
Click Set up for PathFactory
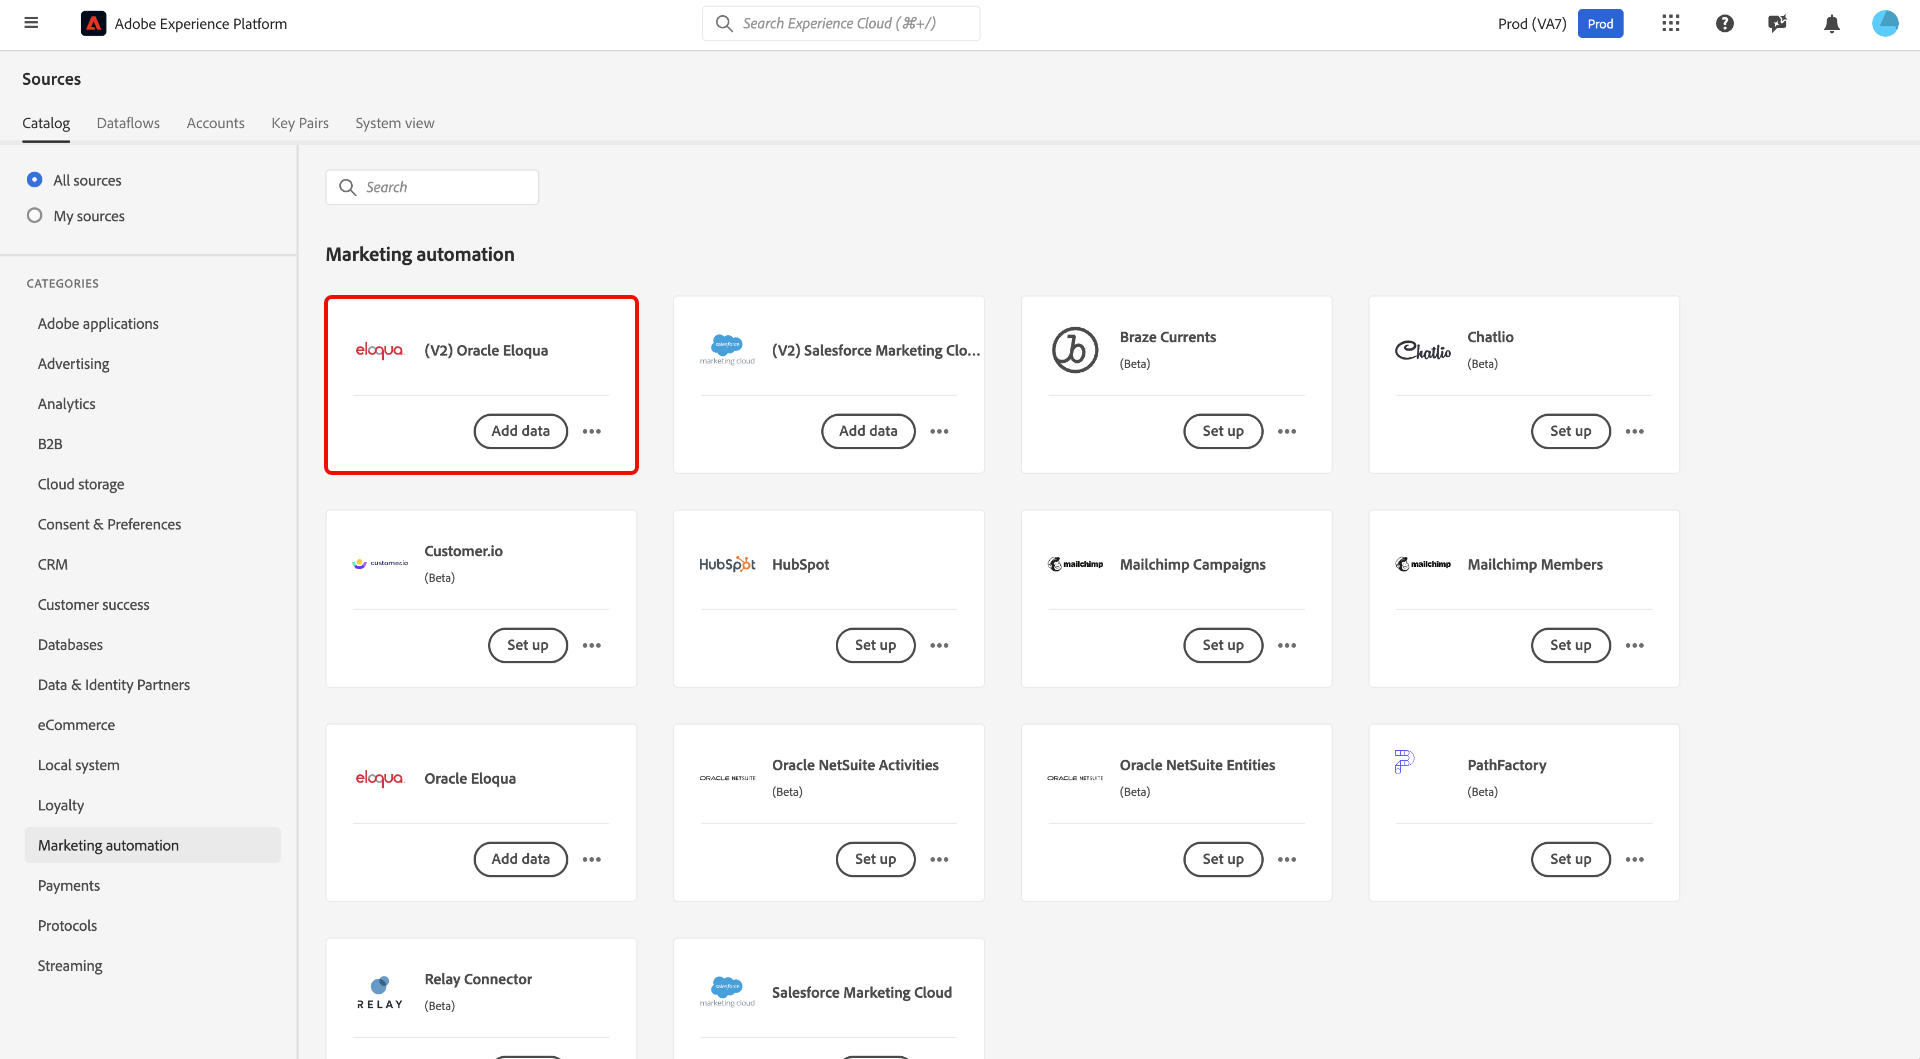(x=1571, y=859)
